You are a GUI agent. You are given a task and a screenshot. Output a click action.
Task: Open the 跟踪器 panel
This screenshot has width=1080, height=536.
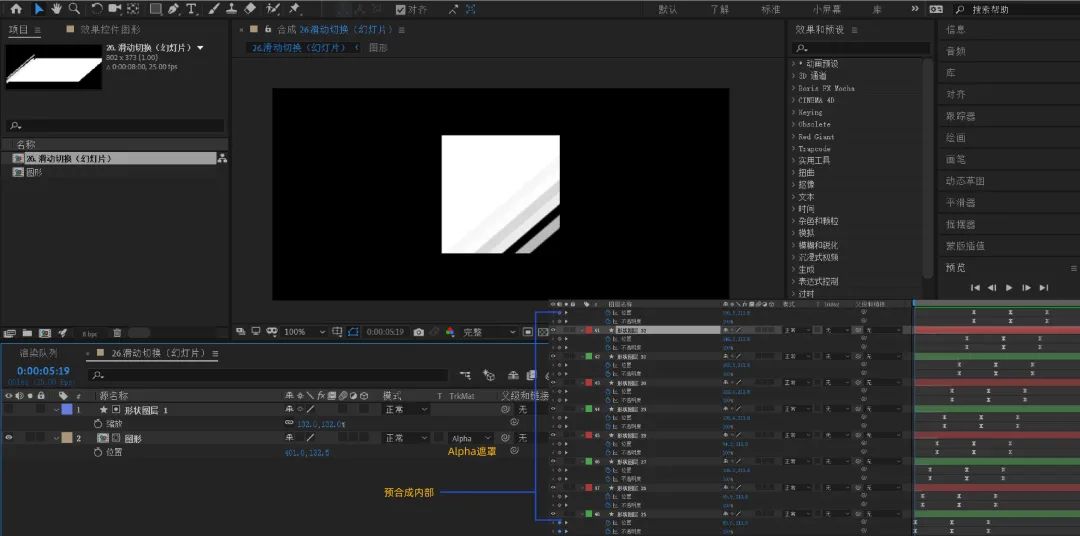click(x=960, y=116)
